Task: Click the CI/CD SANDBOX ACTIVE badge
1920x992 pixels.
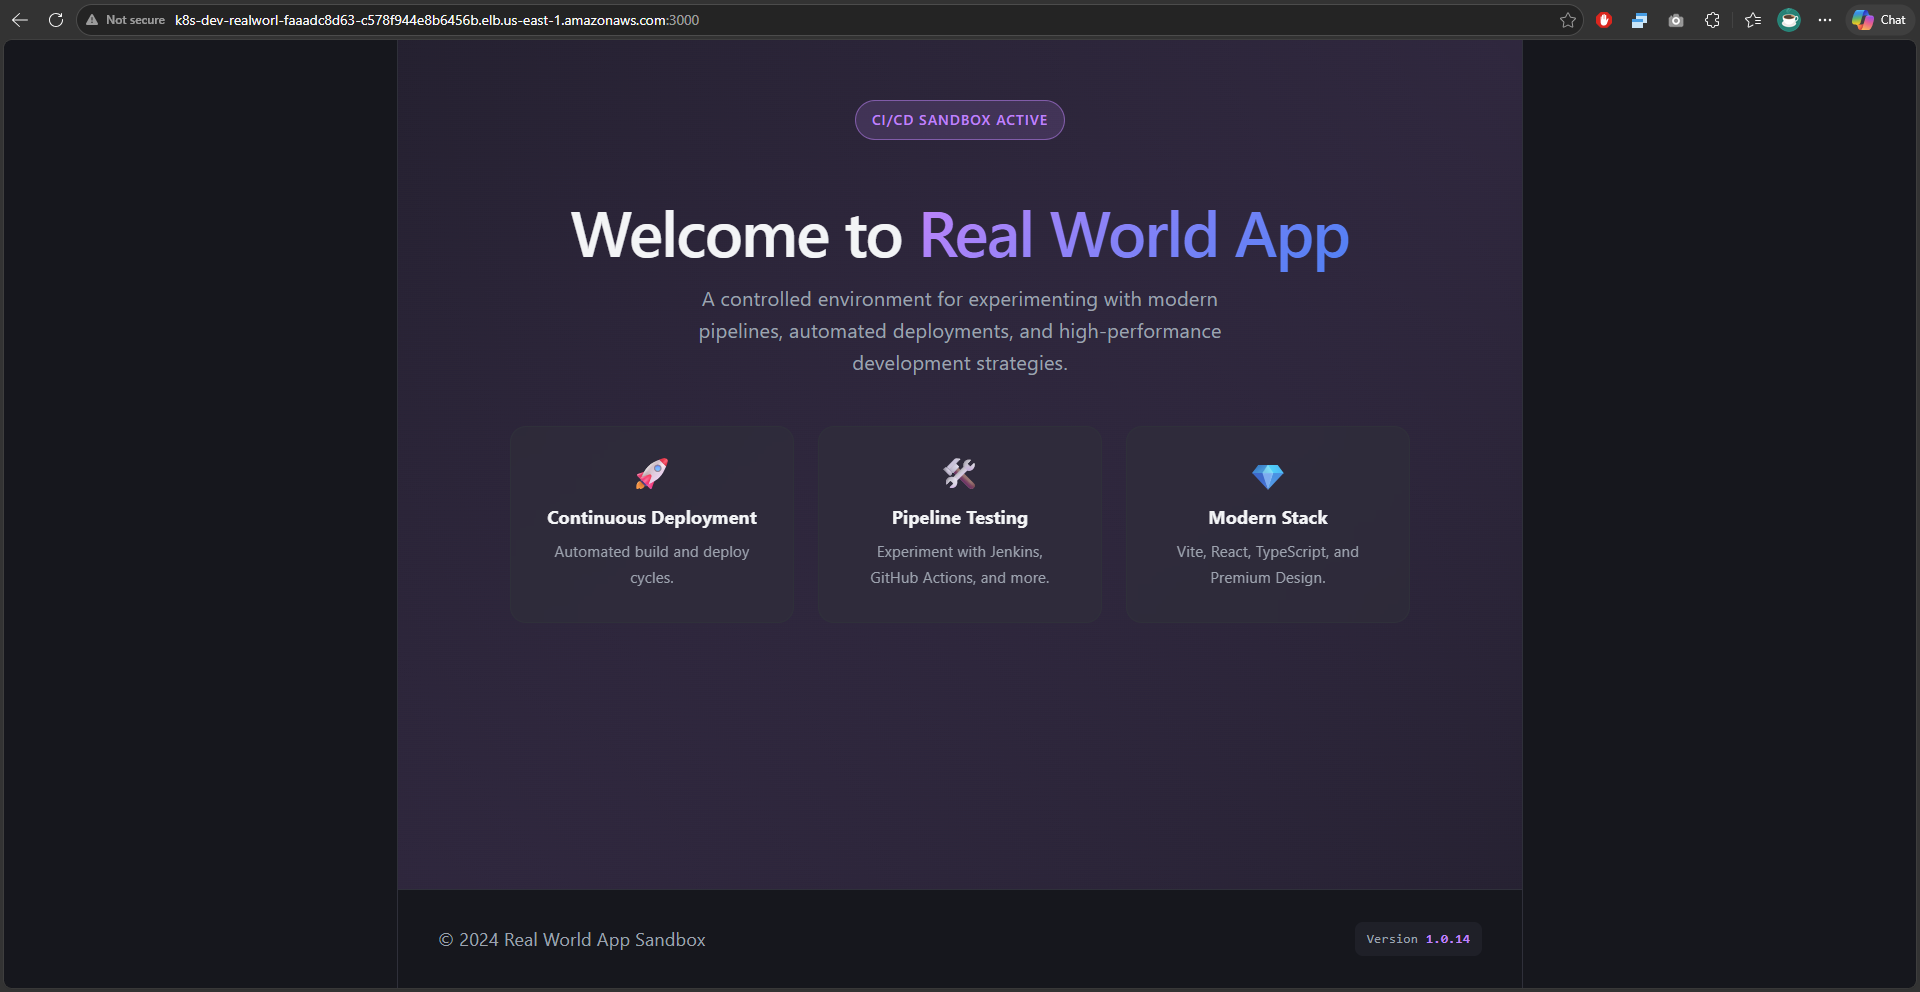Action: pyautogui.click(x=960, y=120)
